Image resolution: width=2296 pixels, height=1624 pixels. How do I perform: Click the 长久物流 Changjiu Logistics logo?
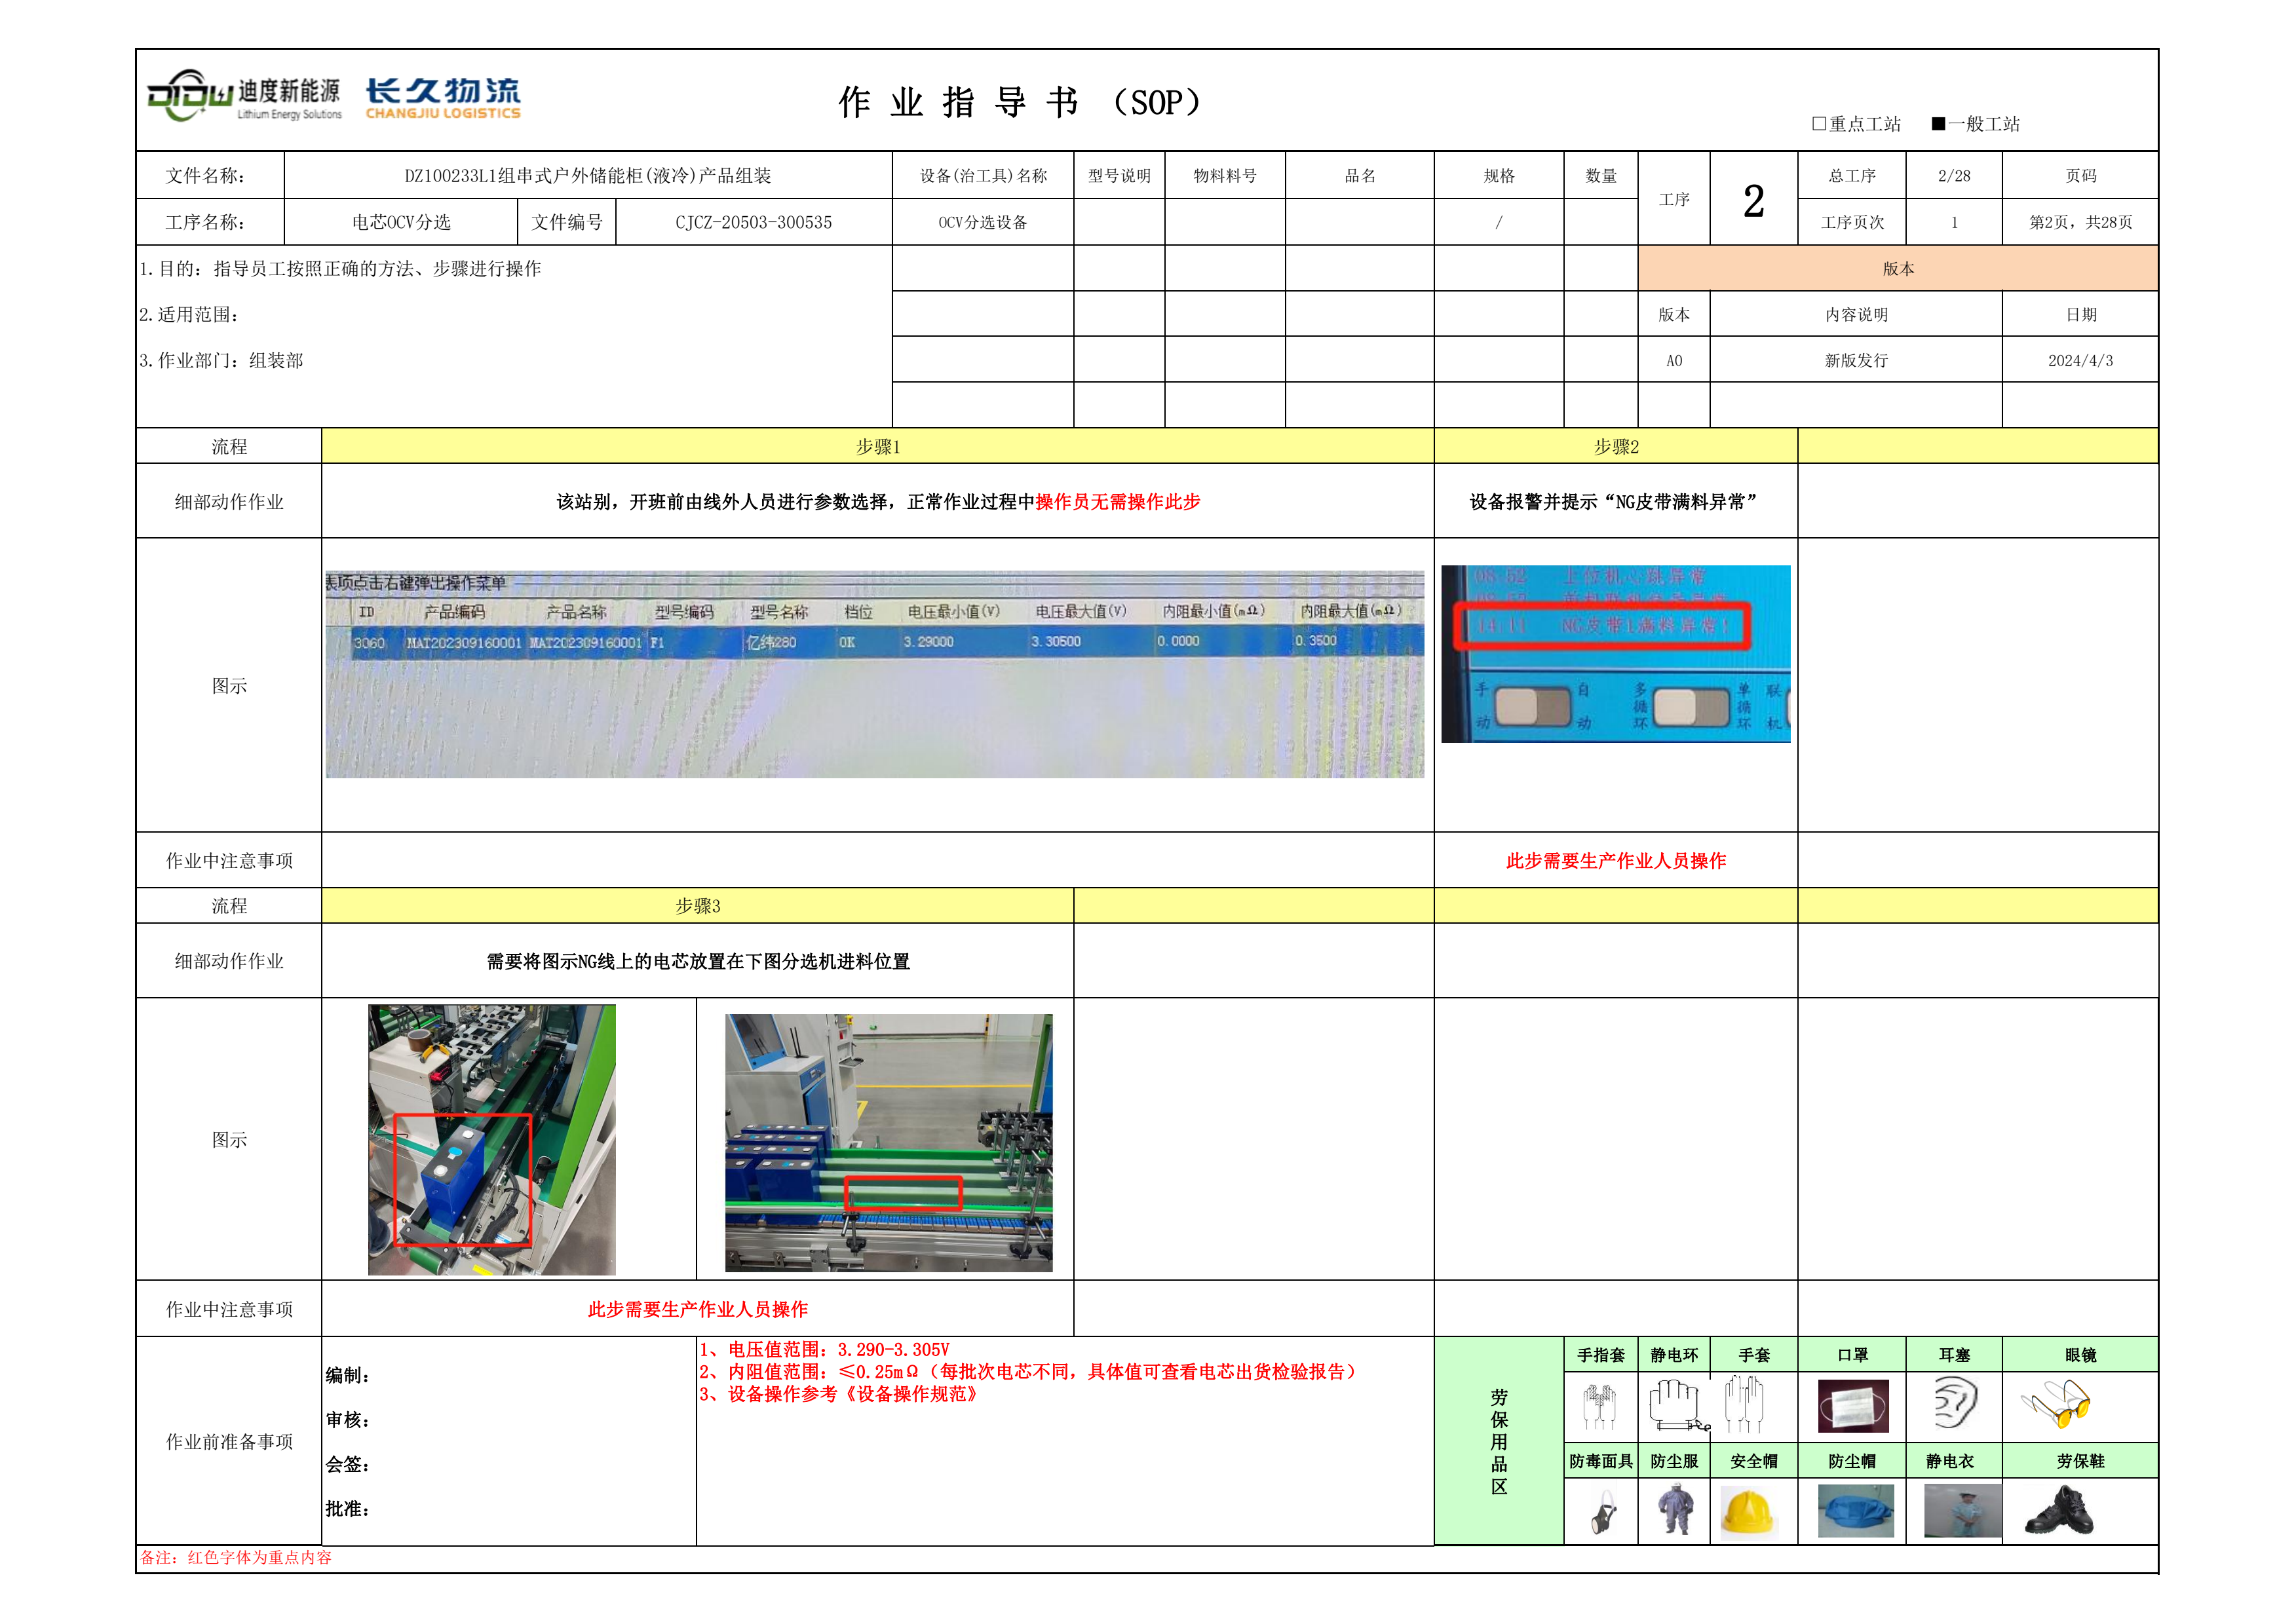coord(442,98)
